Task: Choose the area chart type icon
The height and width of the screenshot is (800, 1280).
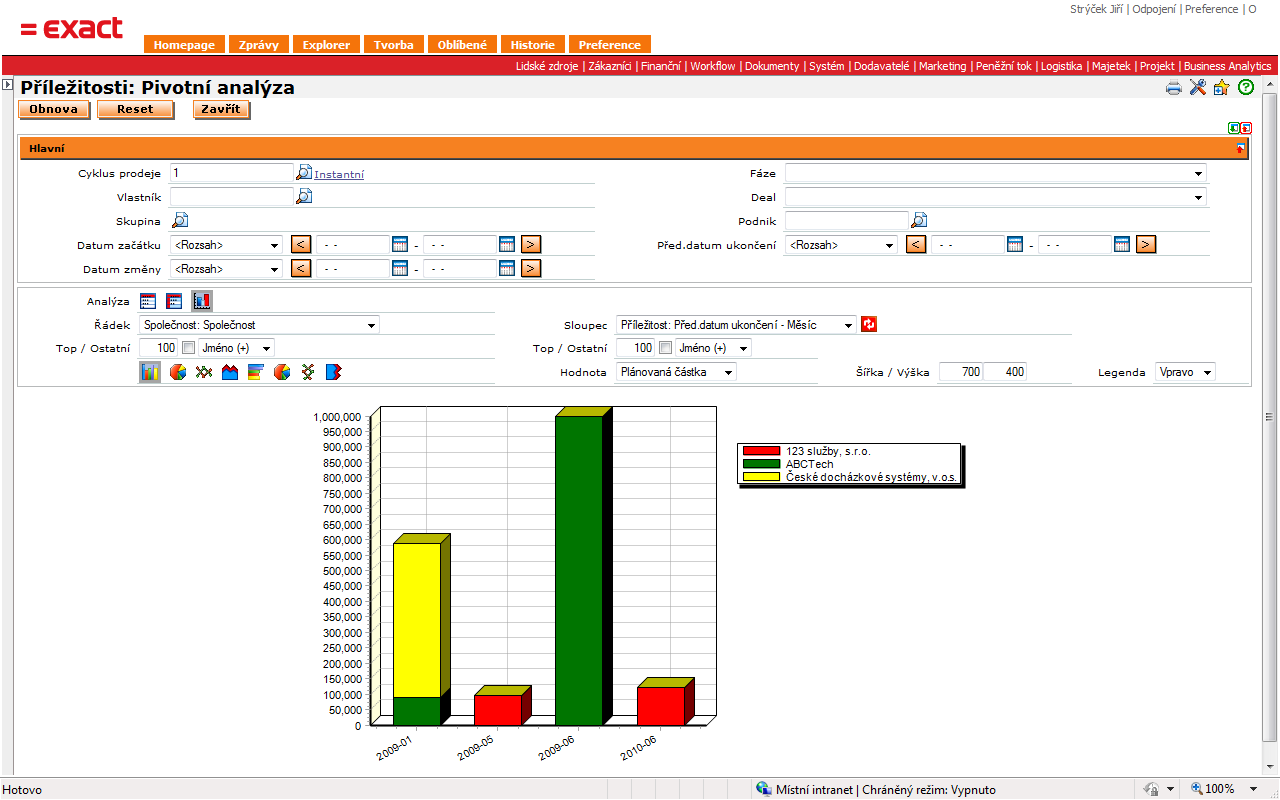Action: pos(230,372)
